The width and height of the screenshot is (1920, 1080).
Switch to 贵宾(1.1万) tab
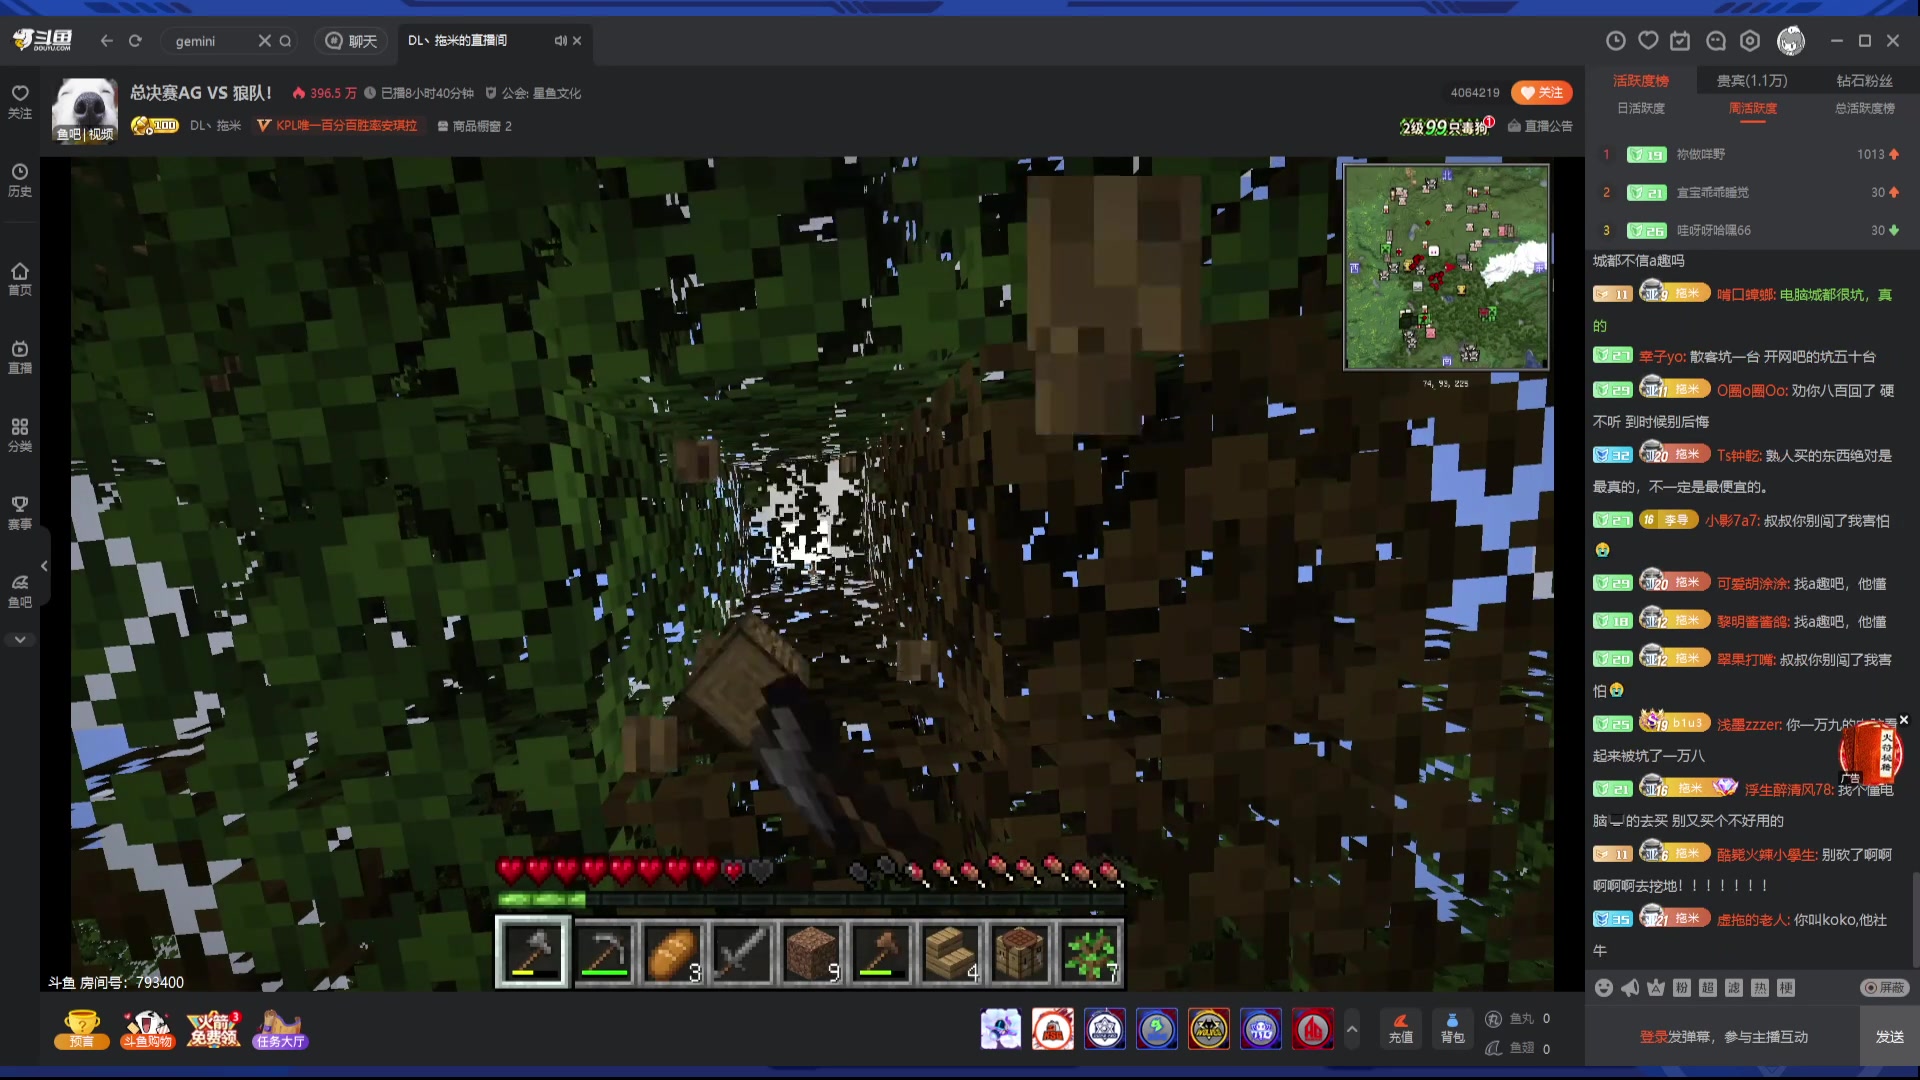(x=1752, y=81)
